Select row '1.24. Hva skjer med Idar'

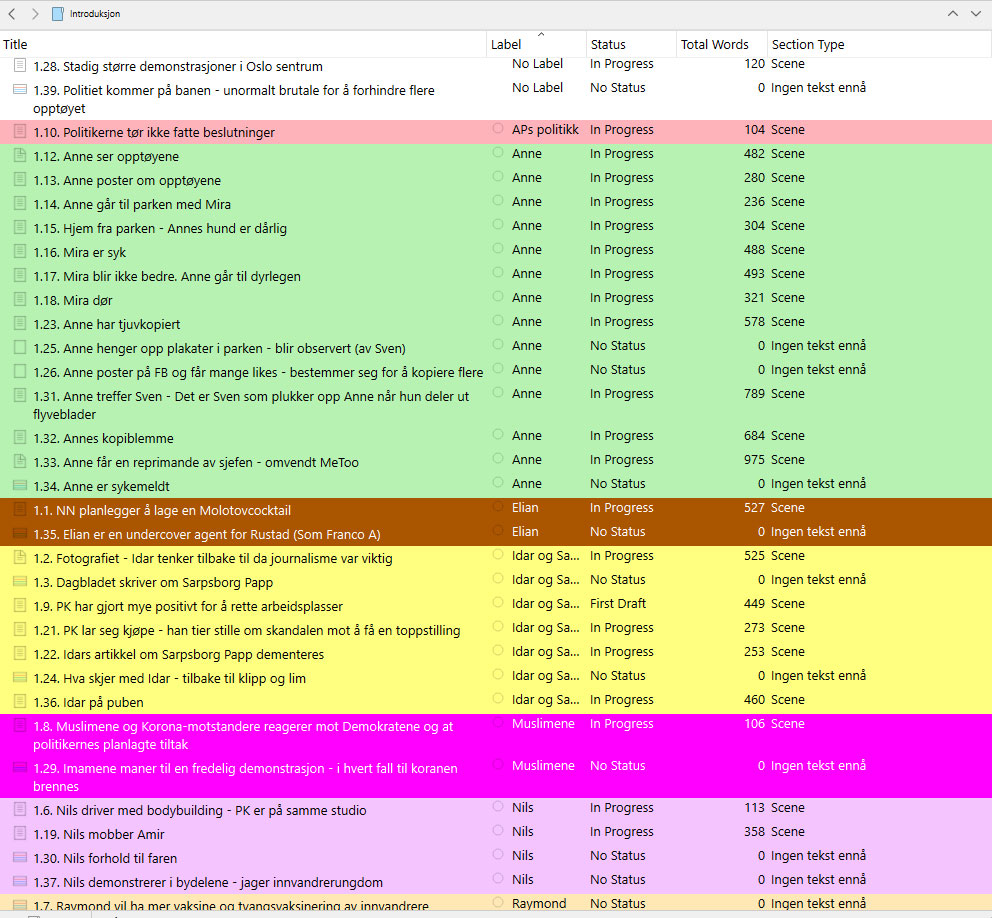[x=496, y=678]
